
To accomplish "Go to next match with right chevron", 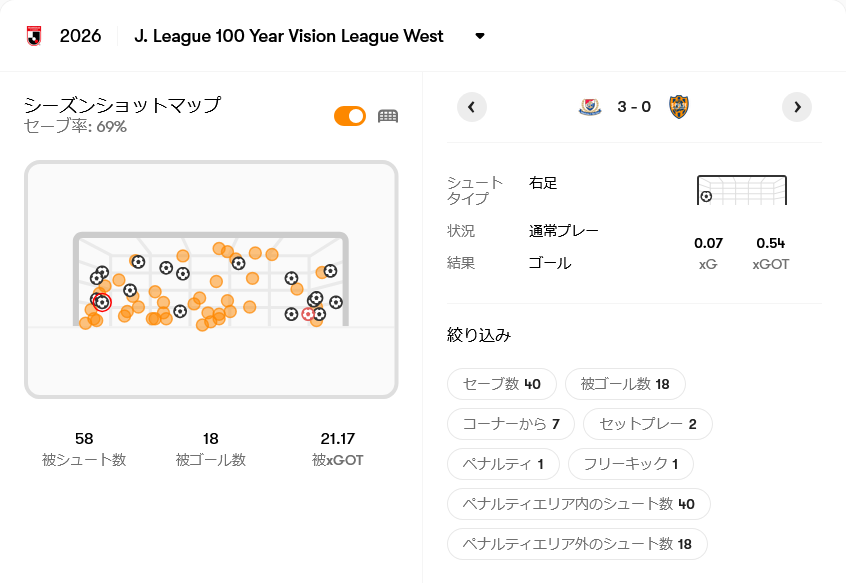I will (x=797, y=107).
